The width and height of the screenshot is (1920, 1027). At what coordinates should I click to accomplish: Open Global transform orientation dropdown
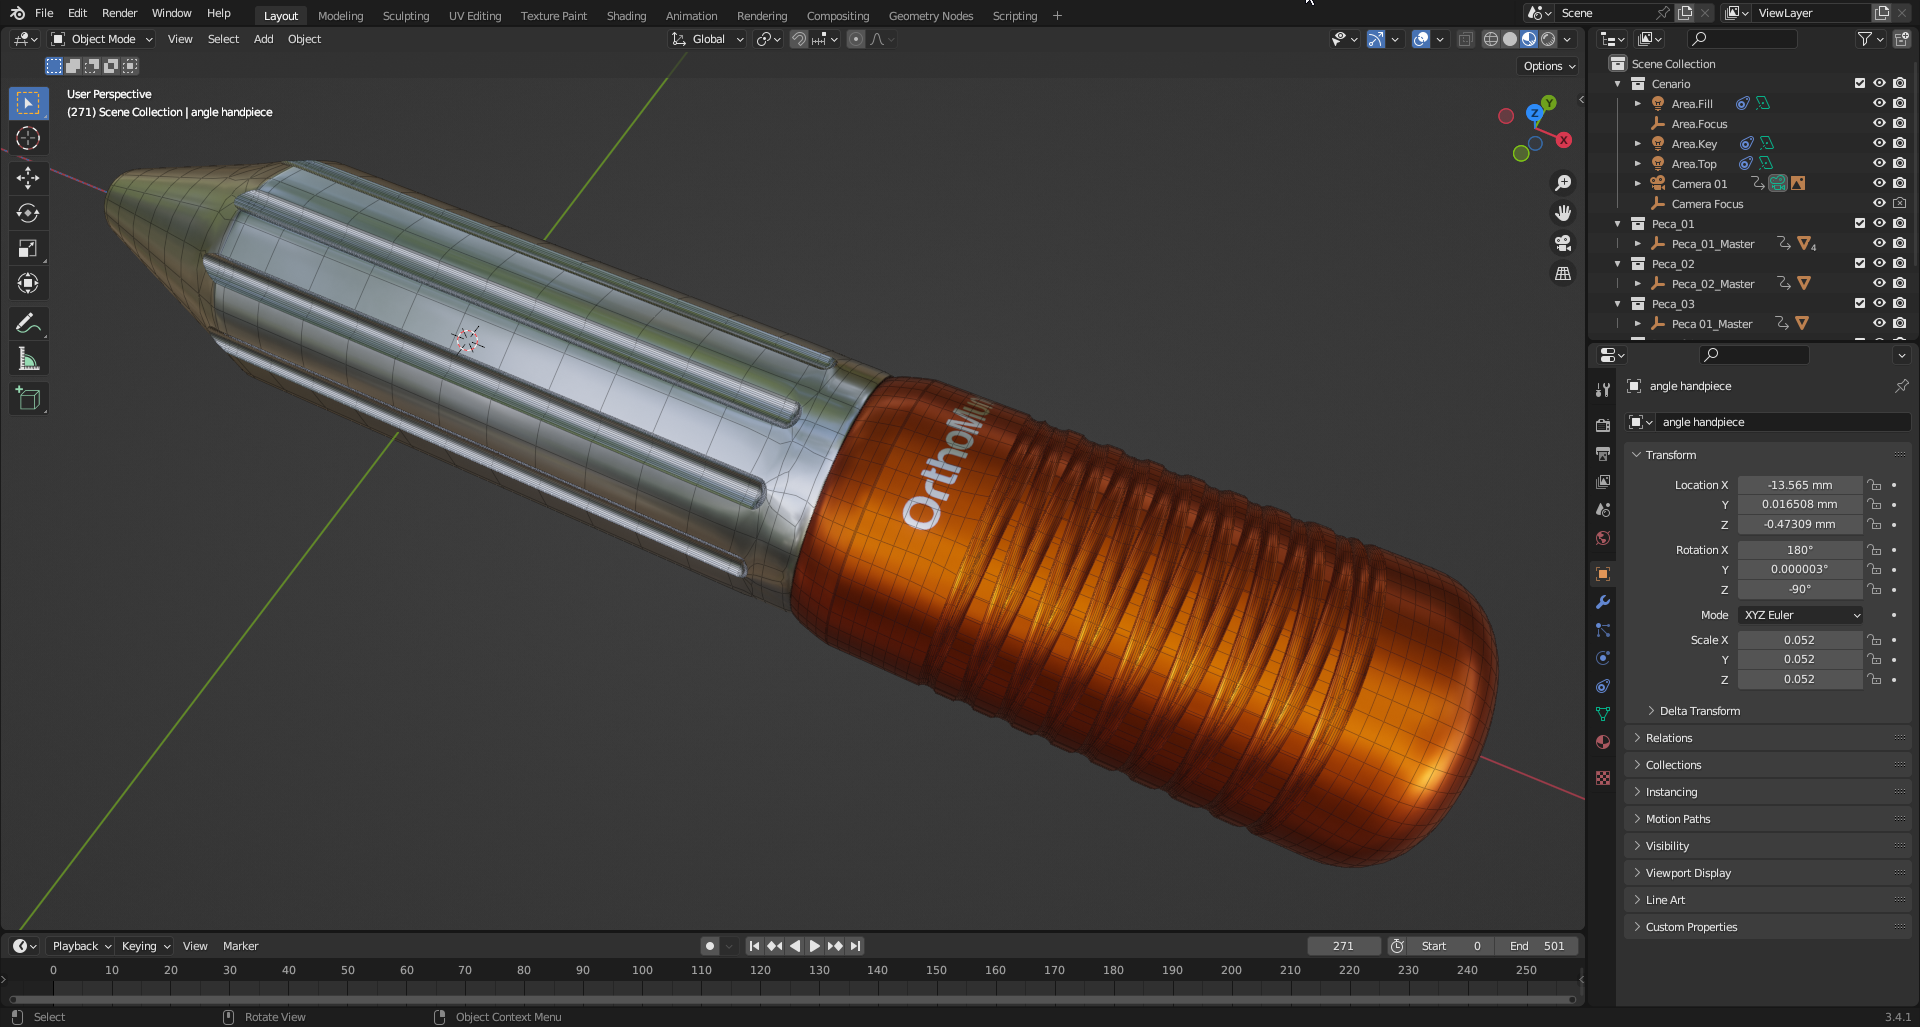(x=708, y=39)
